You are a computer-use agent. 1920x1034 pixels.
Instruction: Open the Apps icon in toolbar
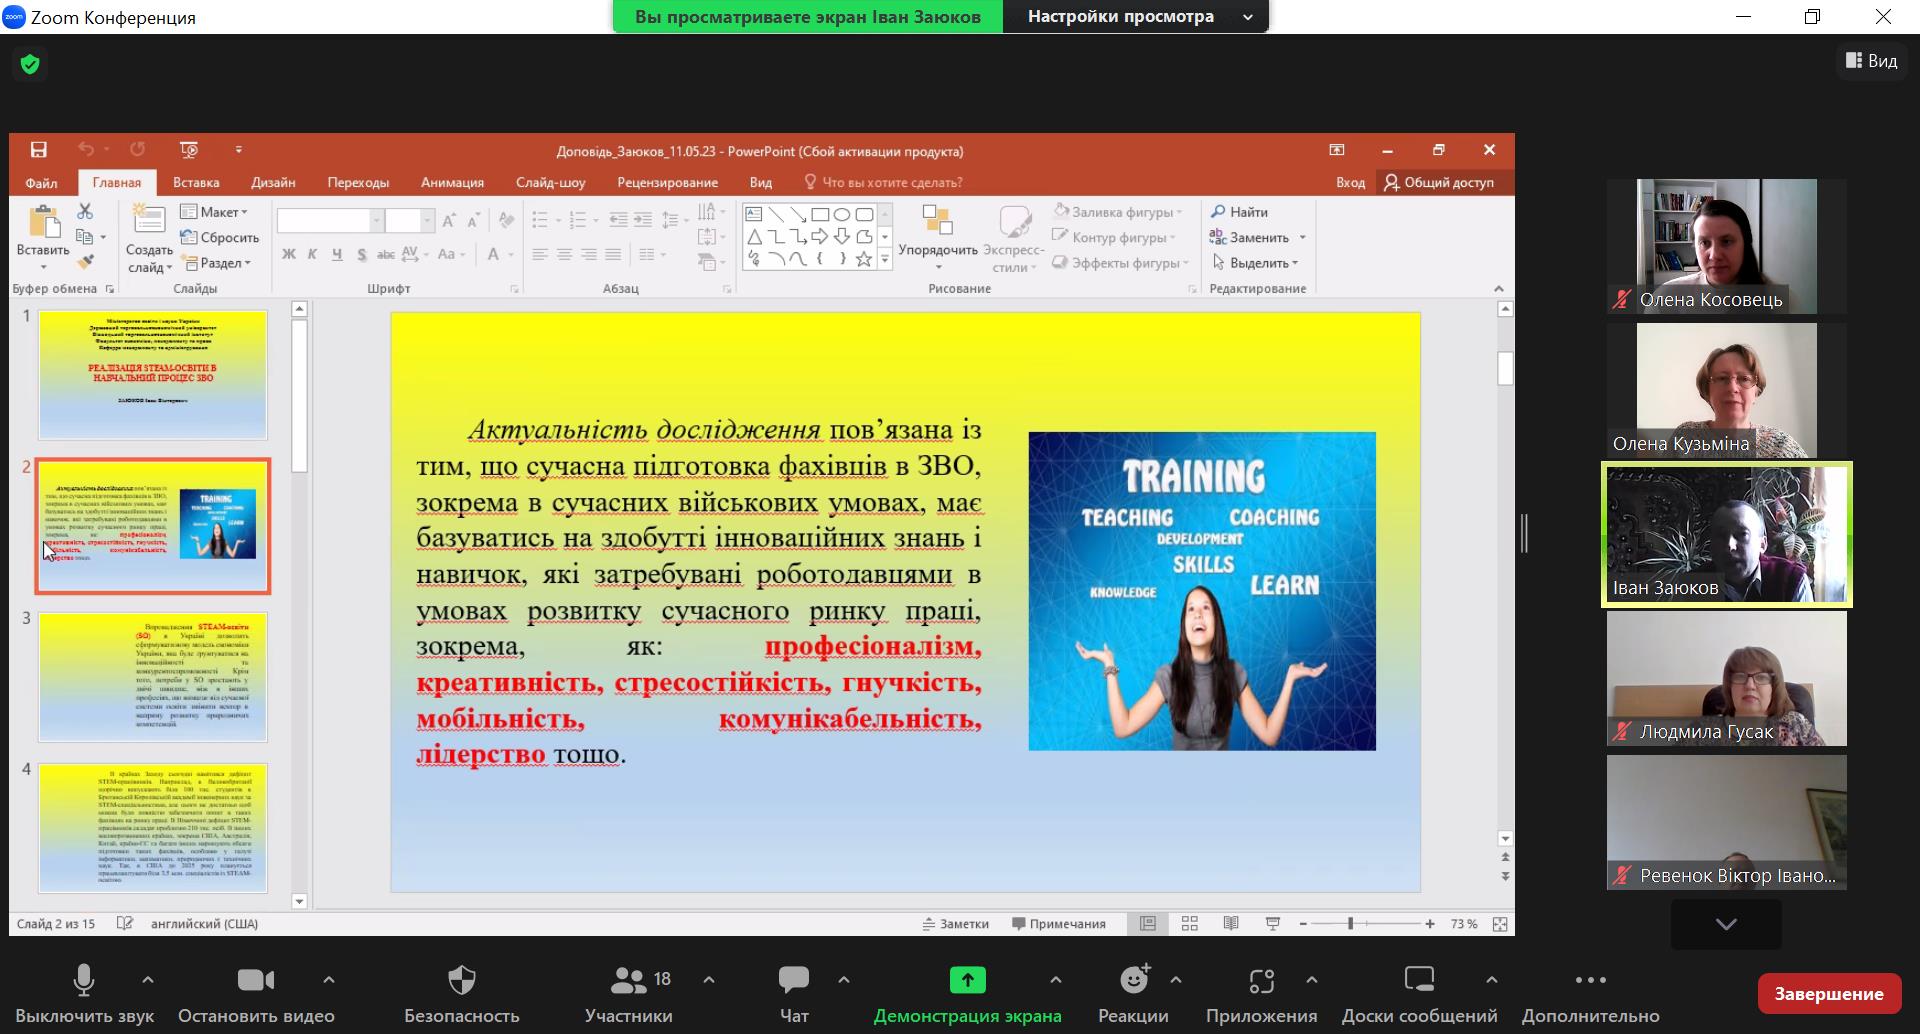pos(1261,981)
